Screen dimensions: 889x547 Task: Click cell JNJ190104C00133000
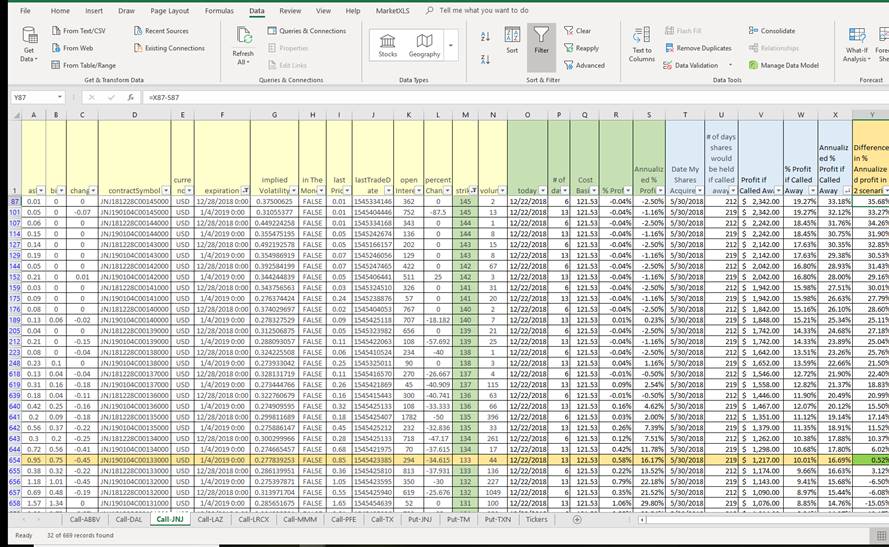(134, 460)
